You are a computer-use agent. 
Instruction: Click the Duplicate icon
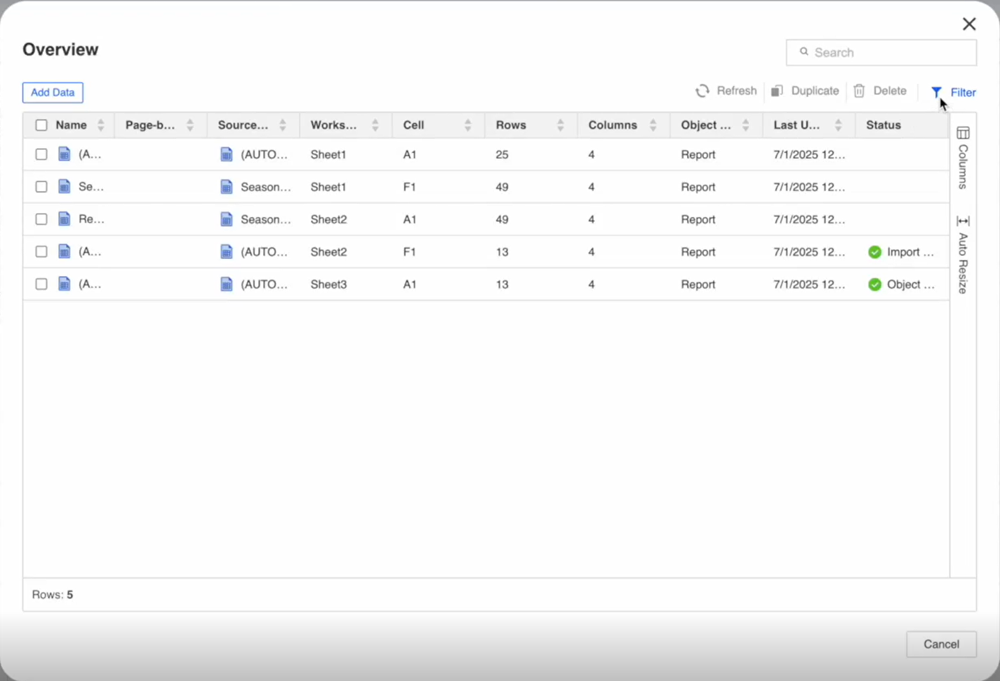(777, 91)
